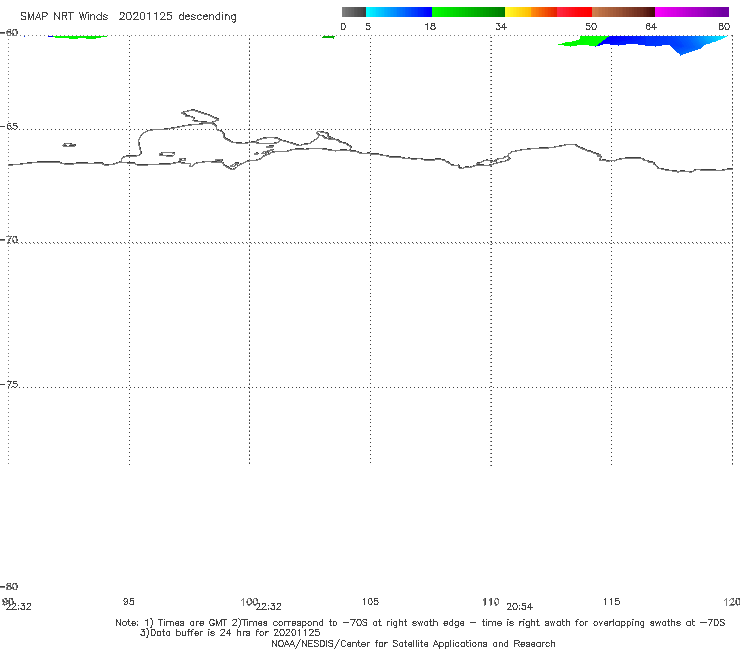Viewport: 740px width, 650px height.
Task: Click the magenta-purple segment of the color scale
Action: (692, 12)
